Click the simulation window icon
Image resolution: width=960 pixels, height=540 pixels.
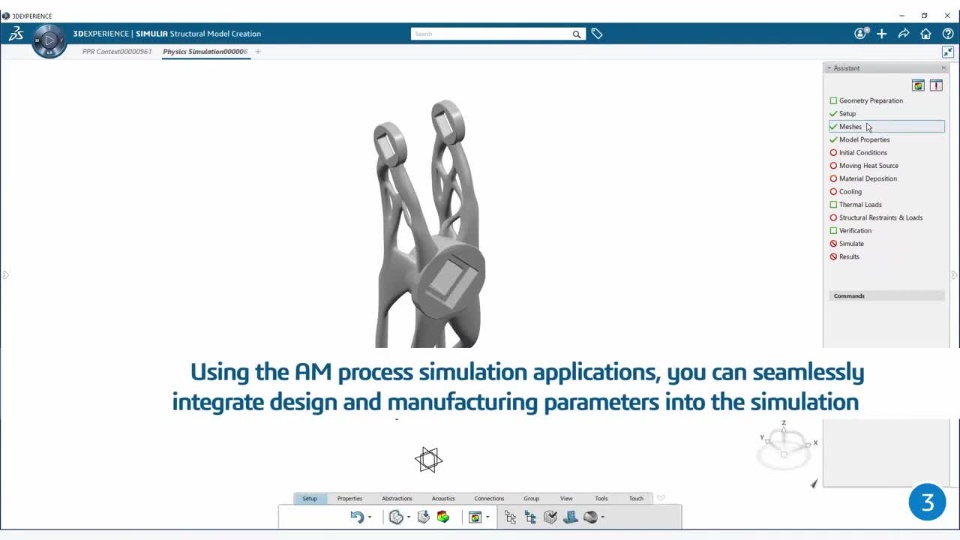tap(475, 517)
